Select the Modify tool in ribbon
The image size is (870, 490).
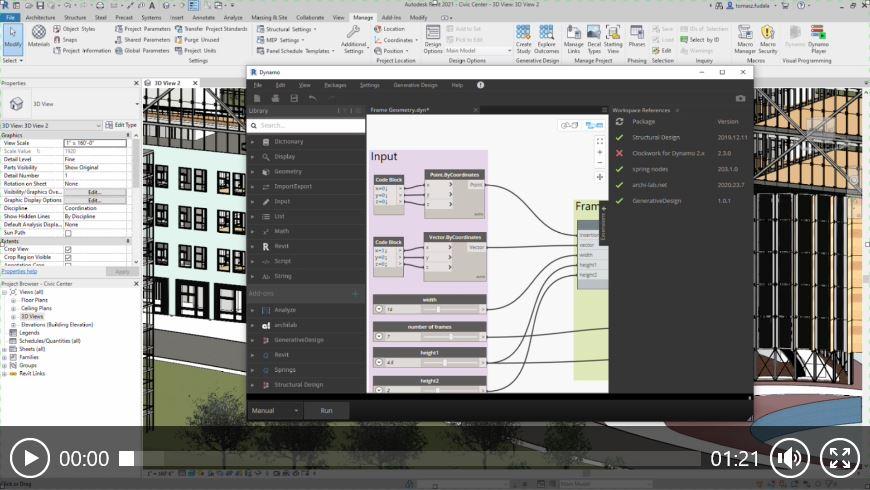point(13,38)
